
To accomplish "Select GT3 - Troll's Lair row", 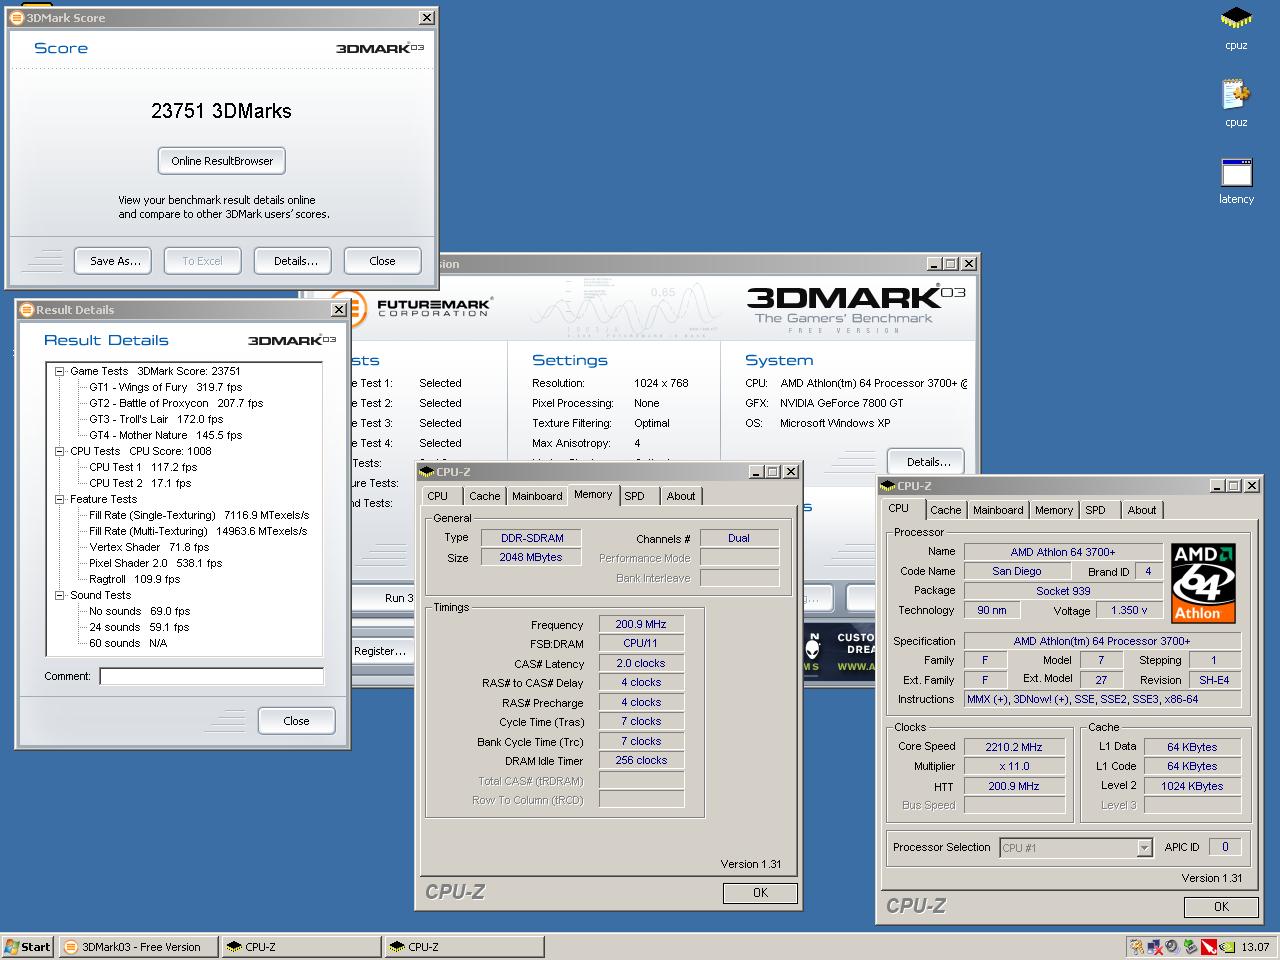I will [156, 419].
